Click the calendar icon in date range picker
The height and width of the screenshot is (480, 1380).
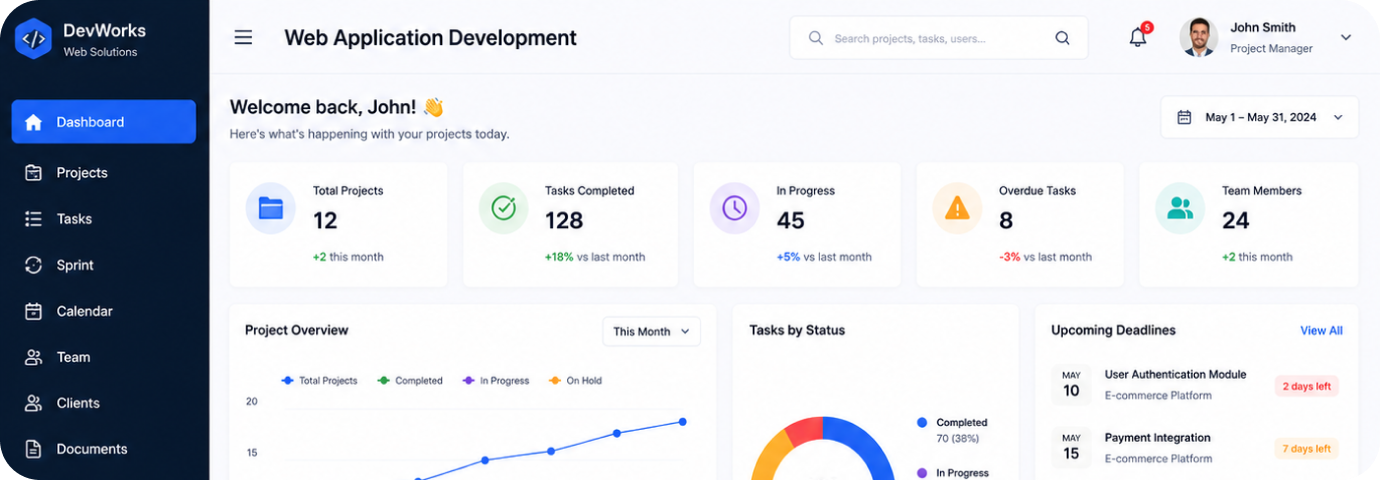(1184, 117)
